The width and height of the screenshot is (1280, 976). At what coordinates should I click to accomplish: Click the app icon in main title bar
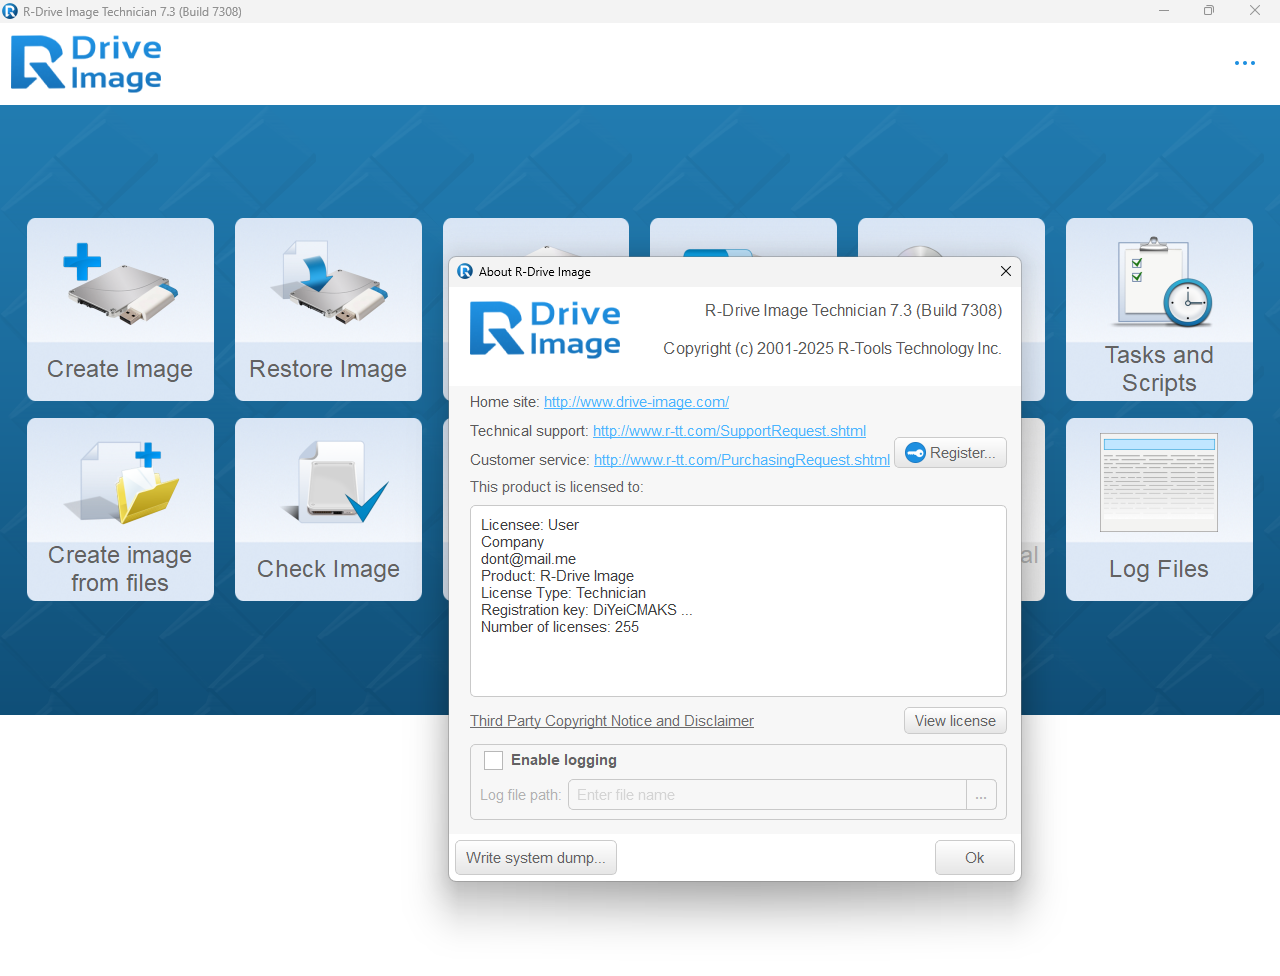[x=10, y=11]
